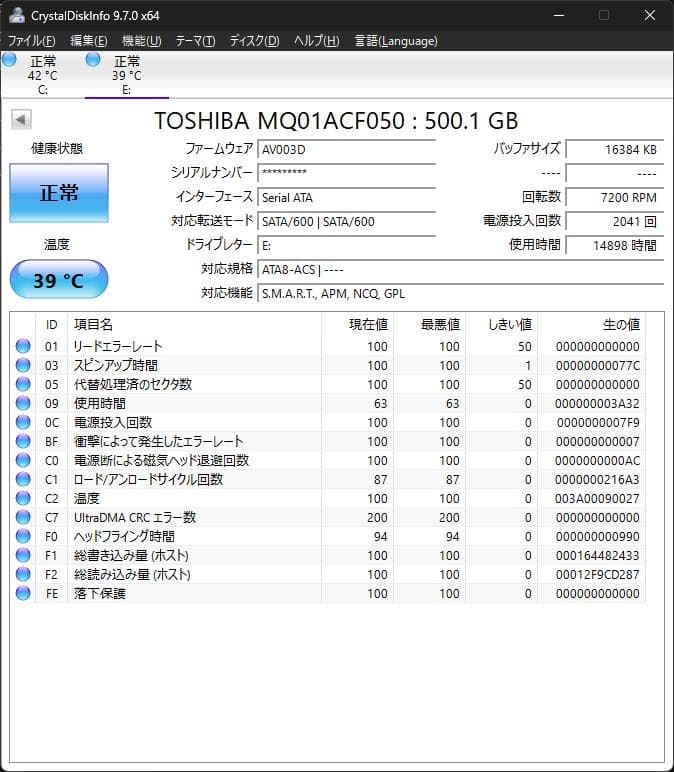Click the drive title TOSHIBA MQ01ACF050 : 500.1 GB

click(x=336, y=121)
